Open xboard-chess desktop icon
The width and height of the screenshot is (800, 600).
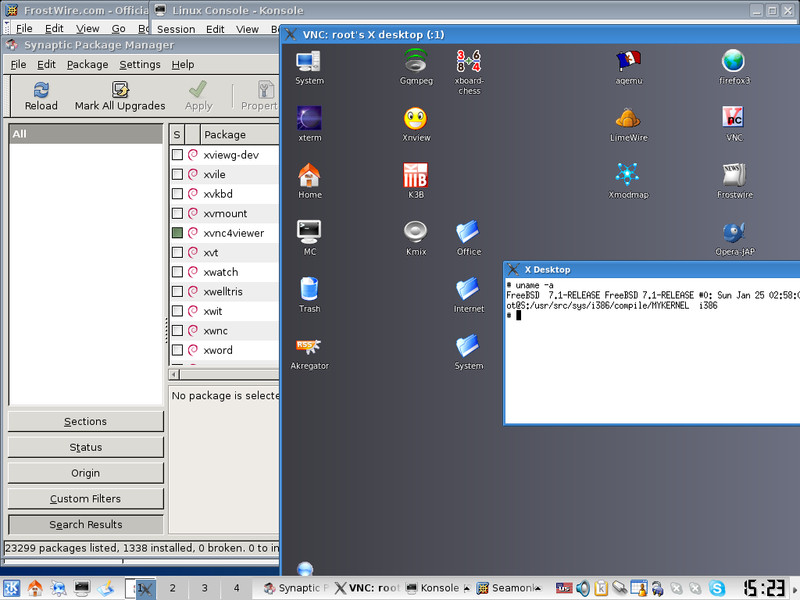(x=468, y=61)
